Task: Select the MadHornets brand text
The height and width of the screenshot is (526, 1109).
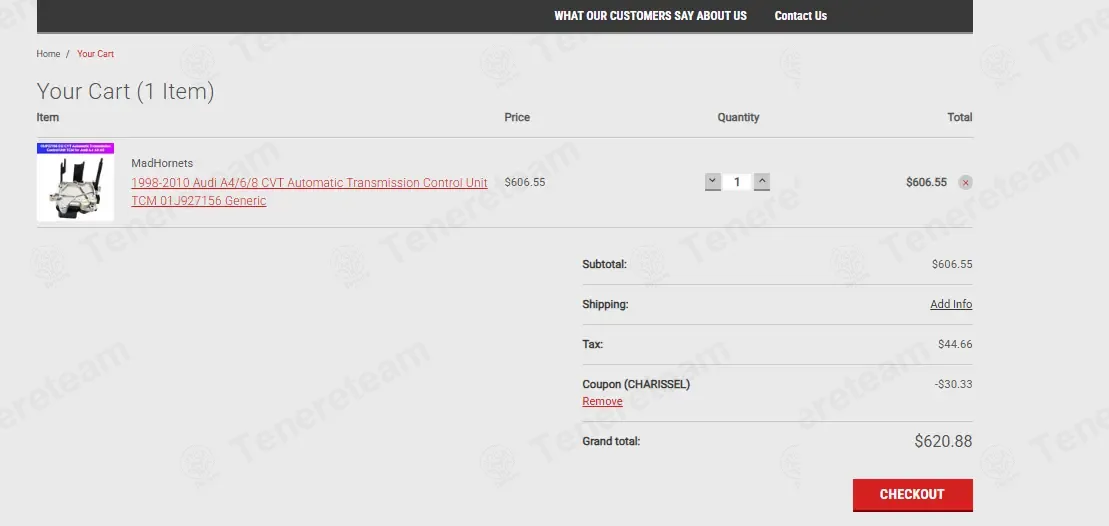Action: [x=162, y=163]
